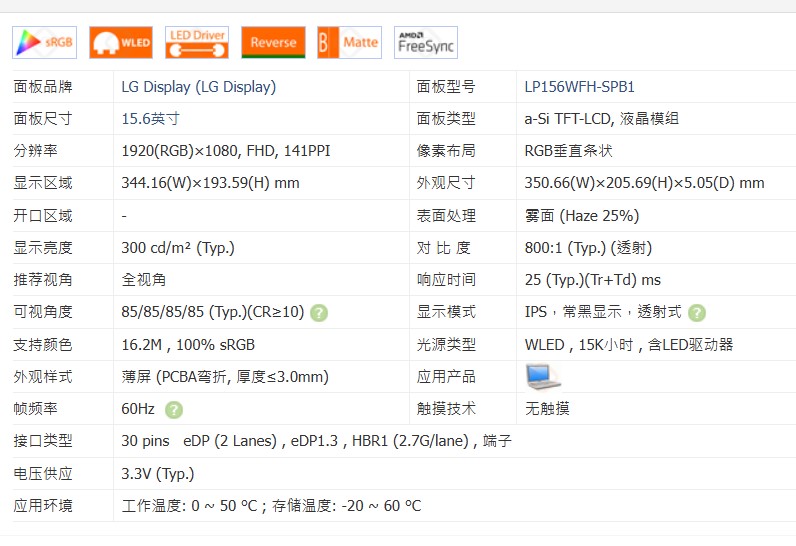Open help icon beside IPS display mode
The image size is (796, 546).
(x=697, y=313)
